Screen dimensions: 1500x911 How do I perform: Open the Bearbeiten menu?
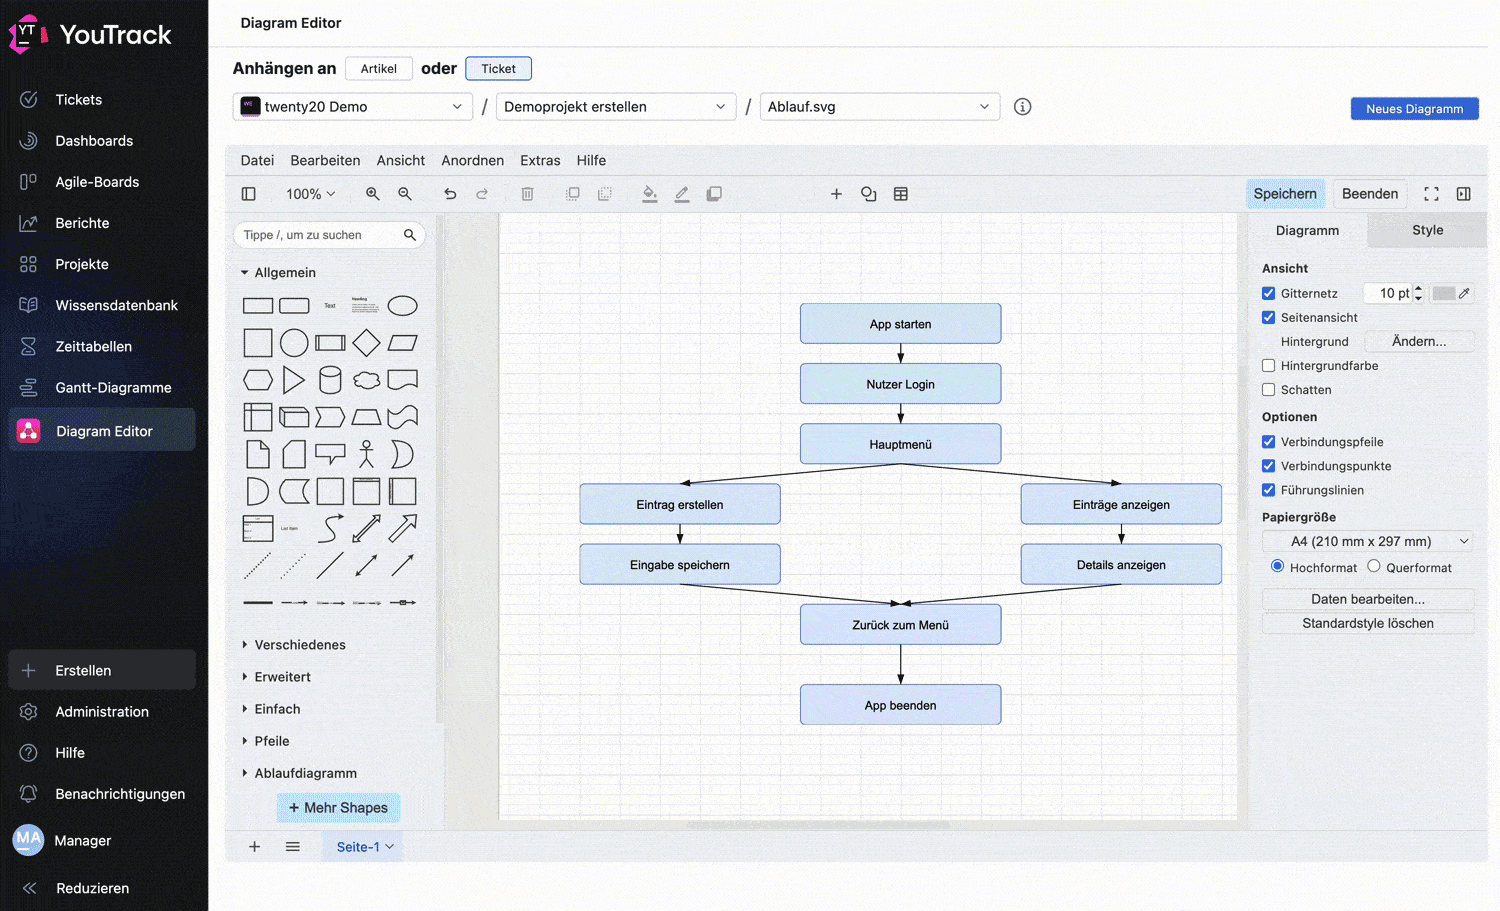(x=325, y=160)
